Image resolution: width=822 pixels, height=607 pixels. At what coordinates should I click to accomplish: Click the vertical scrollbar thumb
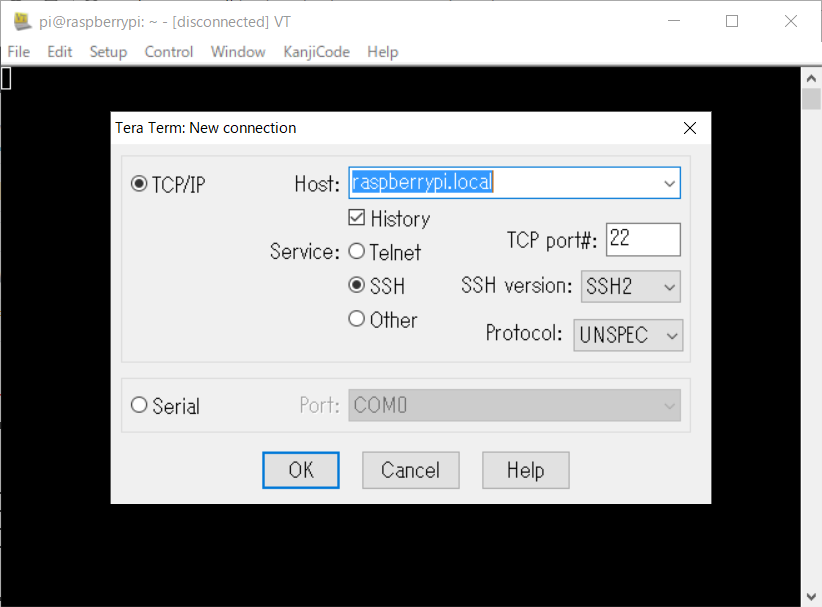tap(812, 99)
